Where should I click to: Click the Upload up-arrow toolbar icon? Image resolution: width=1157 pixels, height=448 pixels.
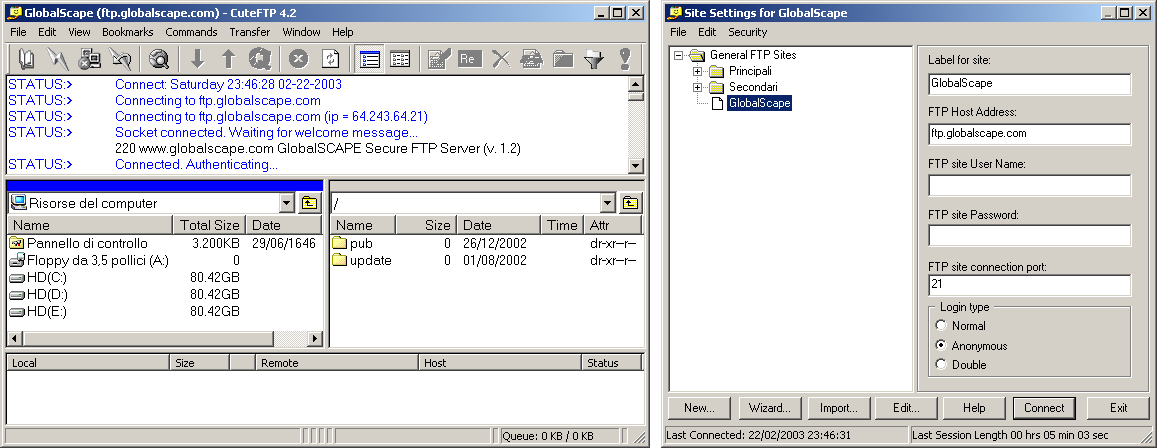click(228, 58)
